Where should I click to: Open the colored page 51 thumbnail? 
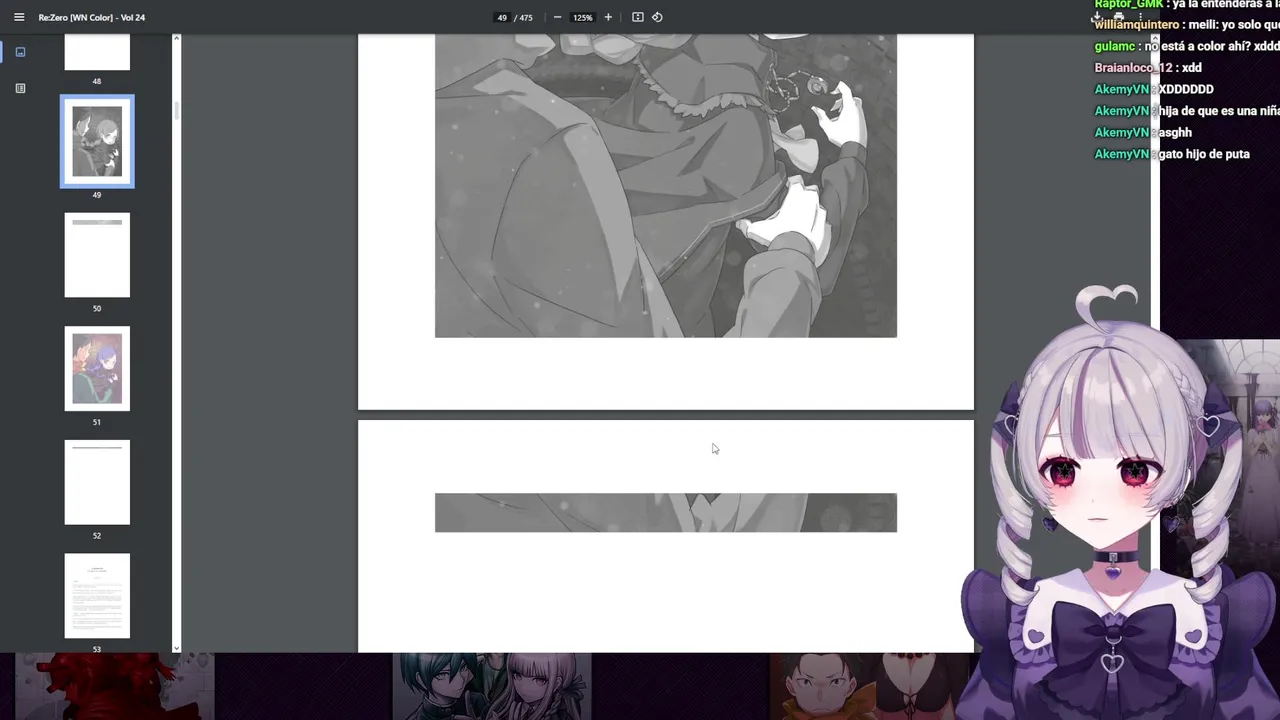(97, 368)
